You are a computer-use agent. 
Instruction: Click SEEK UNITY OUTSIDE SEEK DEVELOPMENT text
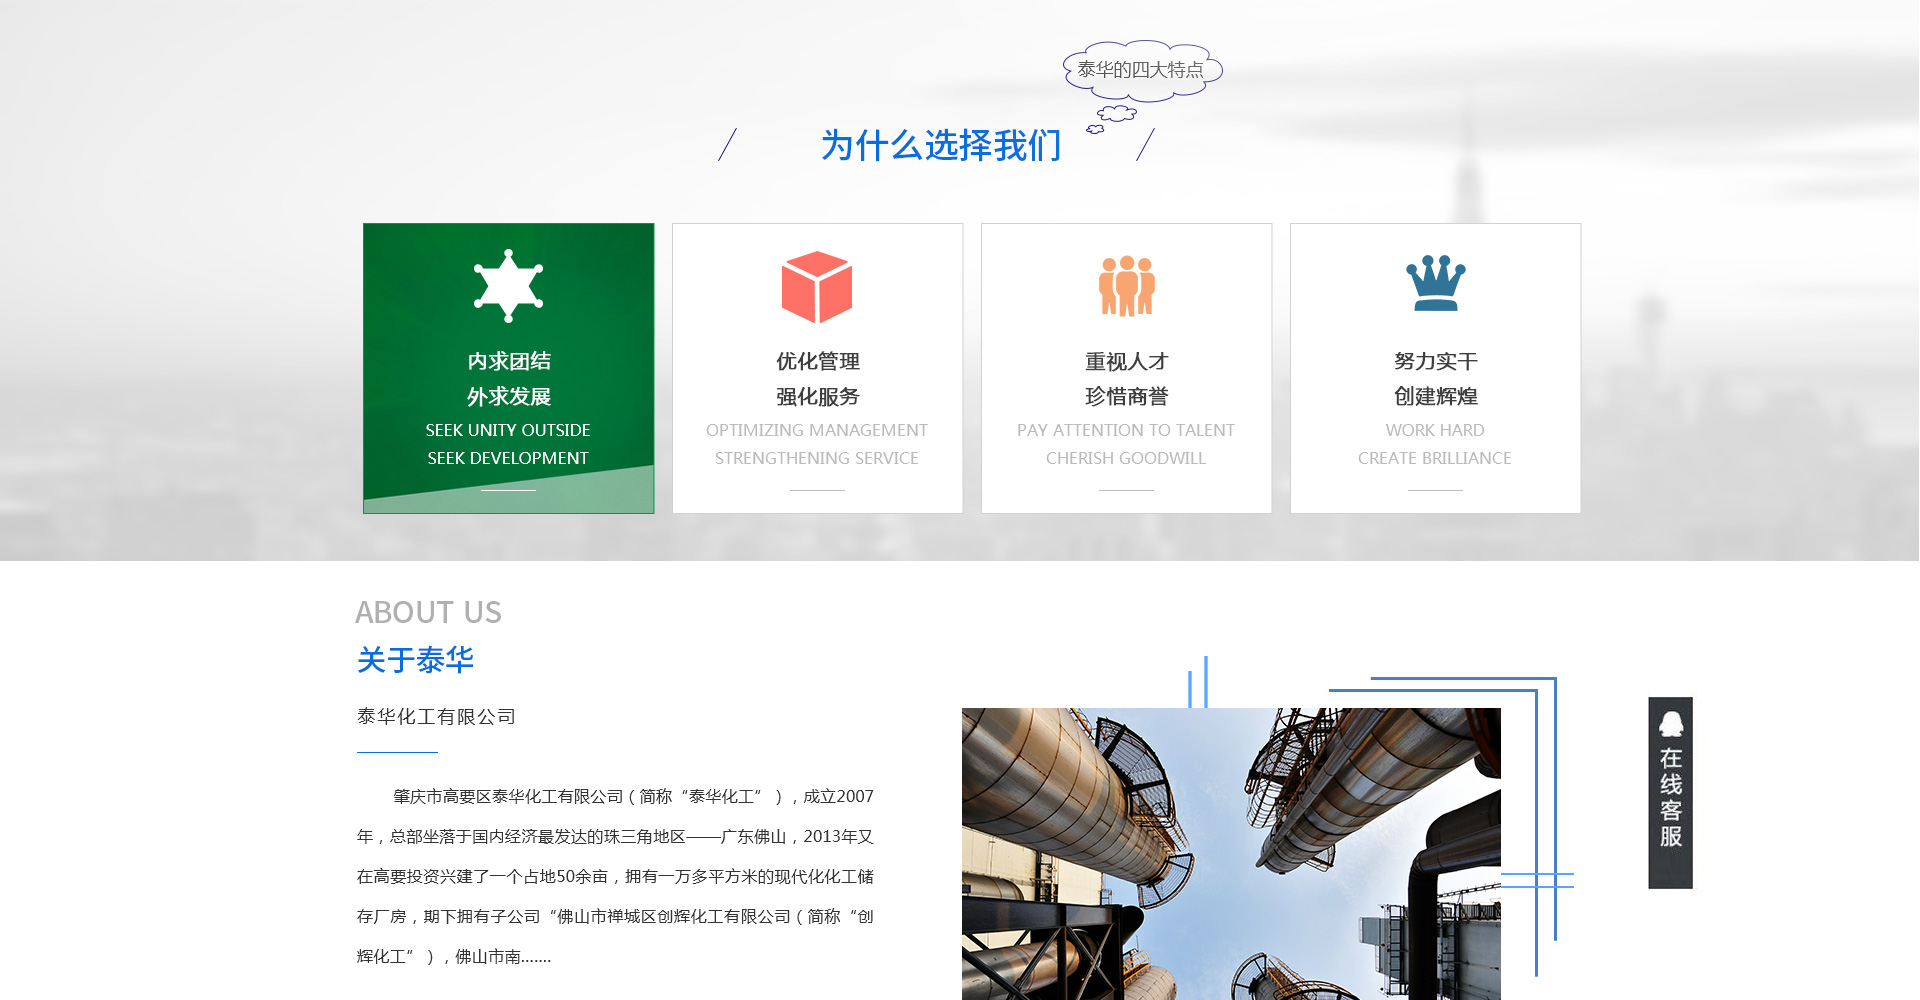(x=508, y=444)
